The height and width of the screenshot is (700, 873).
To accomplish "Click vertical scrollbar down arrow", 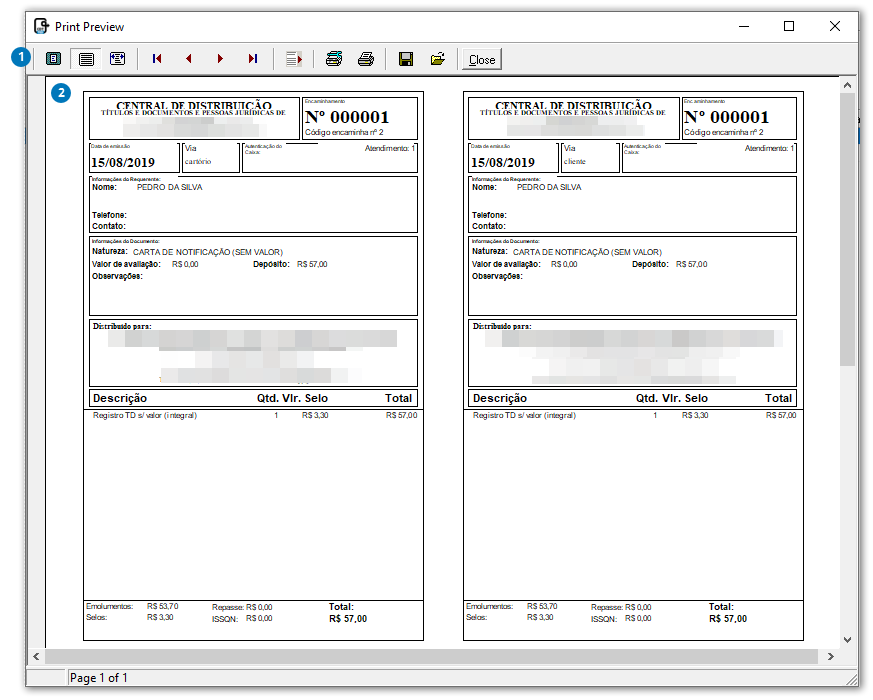I will 847,640.
